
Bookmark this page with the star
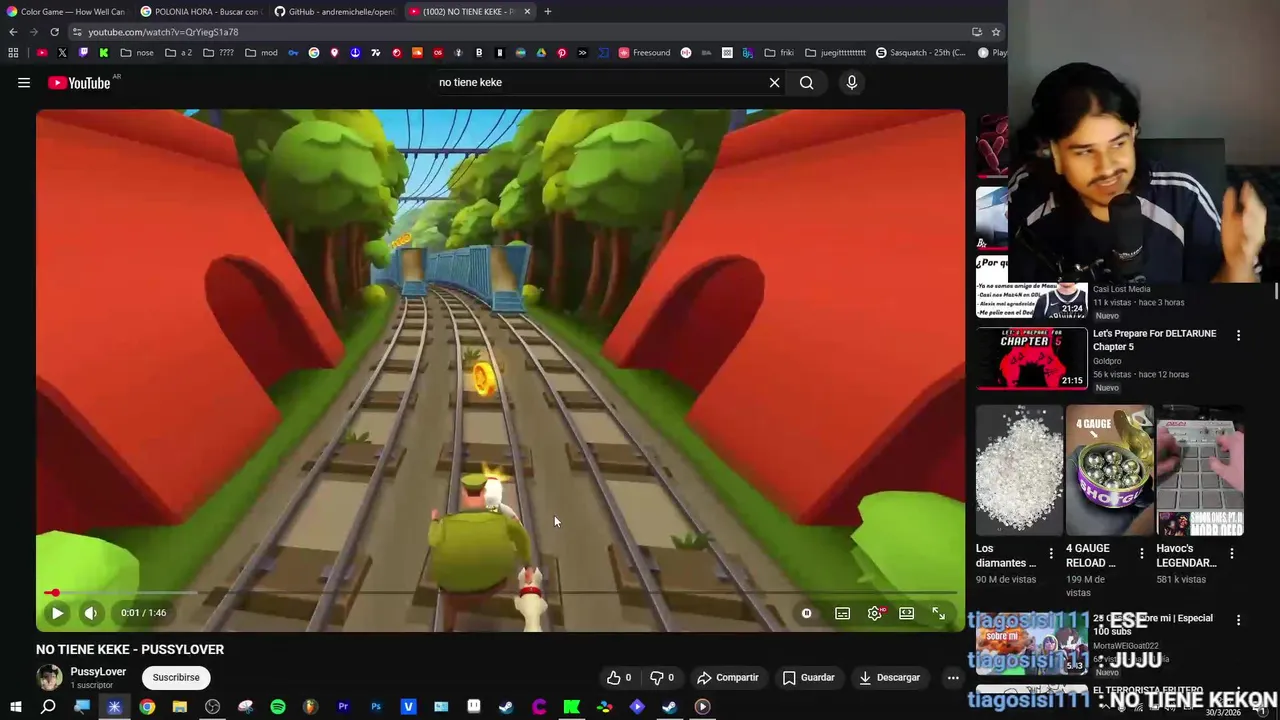pos(996,32)
